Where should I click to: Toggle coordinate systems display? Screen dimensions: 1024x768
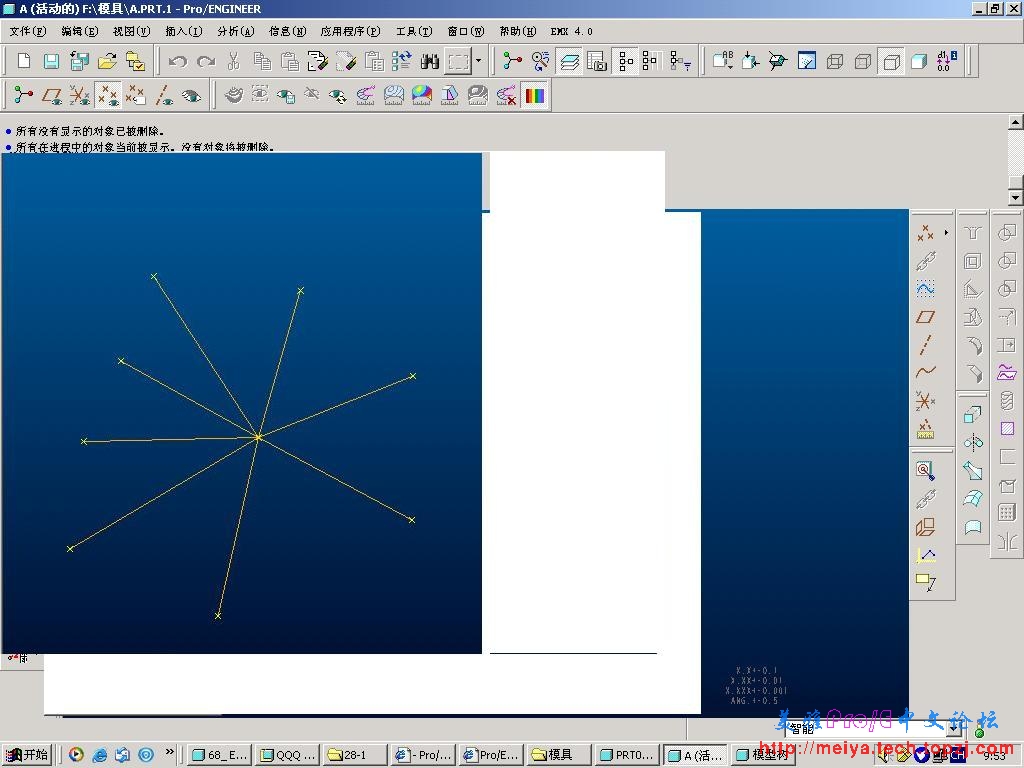pyautogui.click(x=80, y=95)
